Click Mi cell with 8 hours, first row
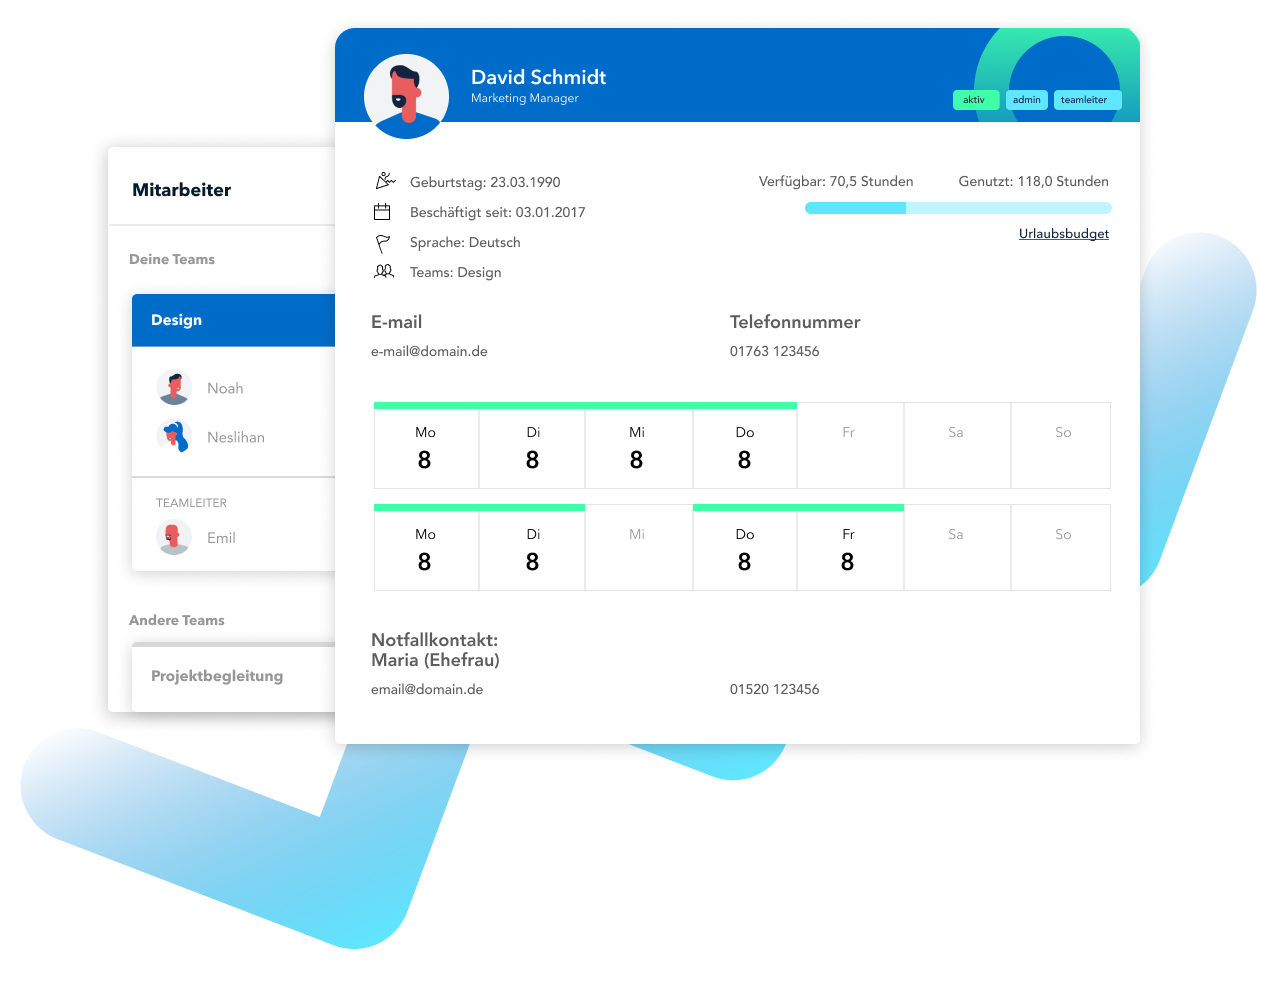The image size is (1284, 993). pos(639,446)
